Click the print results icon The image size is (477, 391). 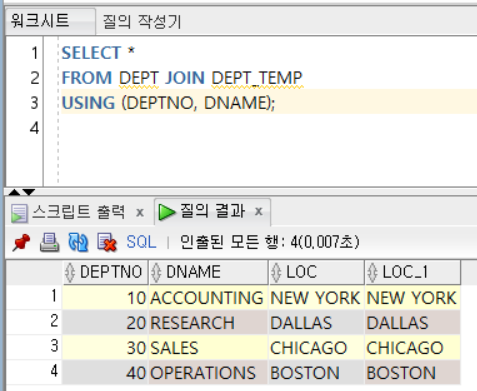click(x=49, y=242)
